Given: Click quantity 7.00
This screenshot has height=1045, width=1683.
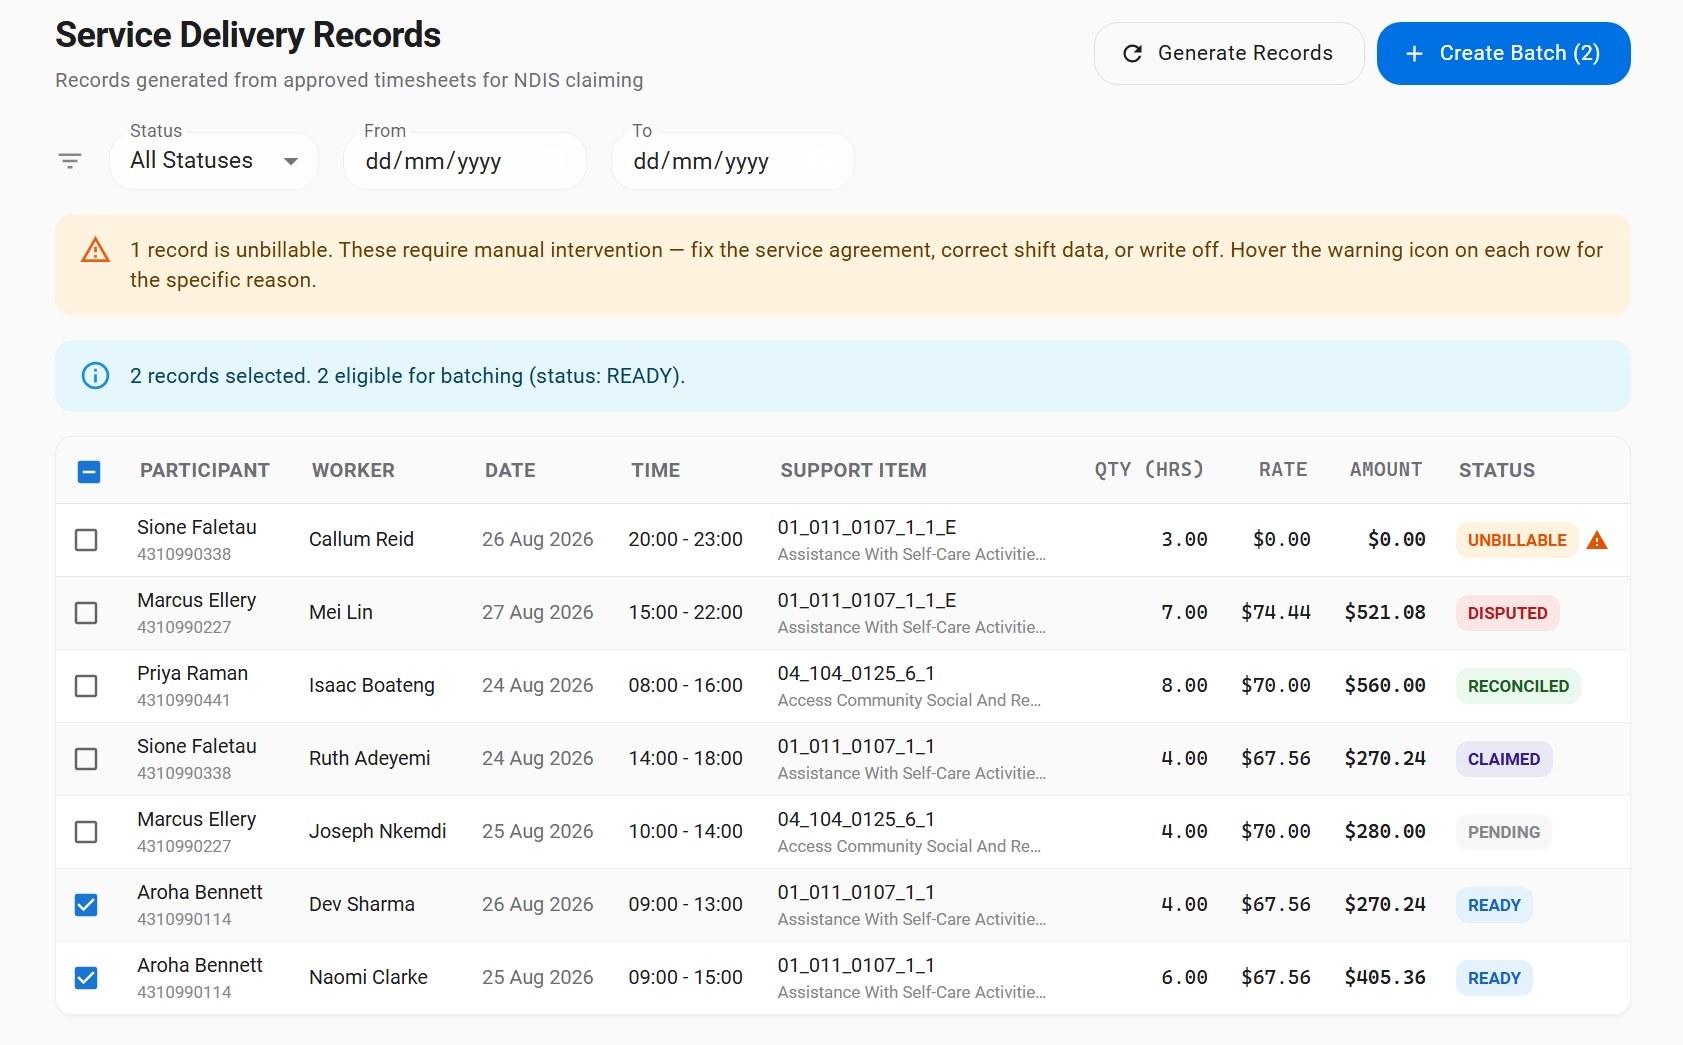Looking at the screenshot, I should coord(1184,613).
